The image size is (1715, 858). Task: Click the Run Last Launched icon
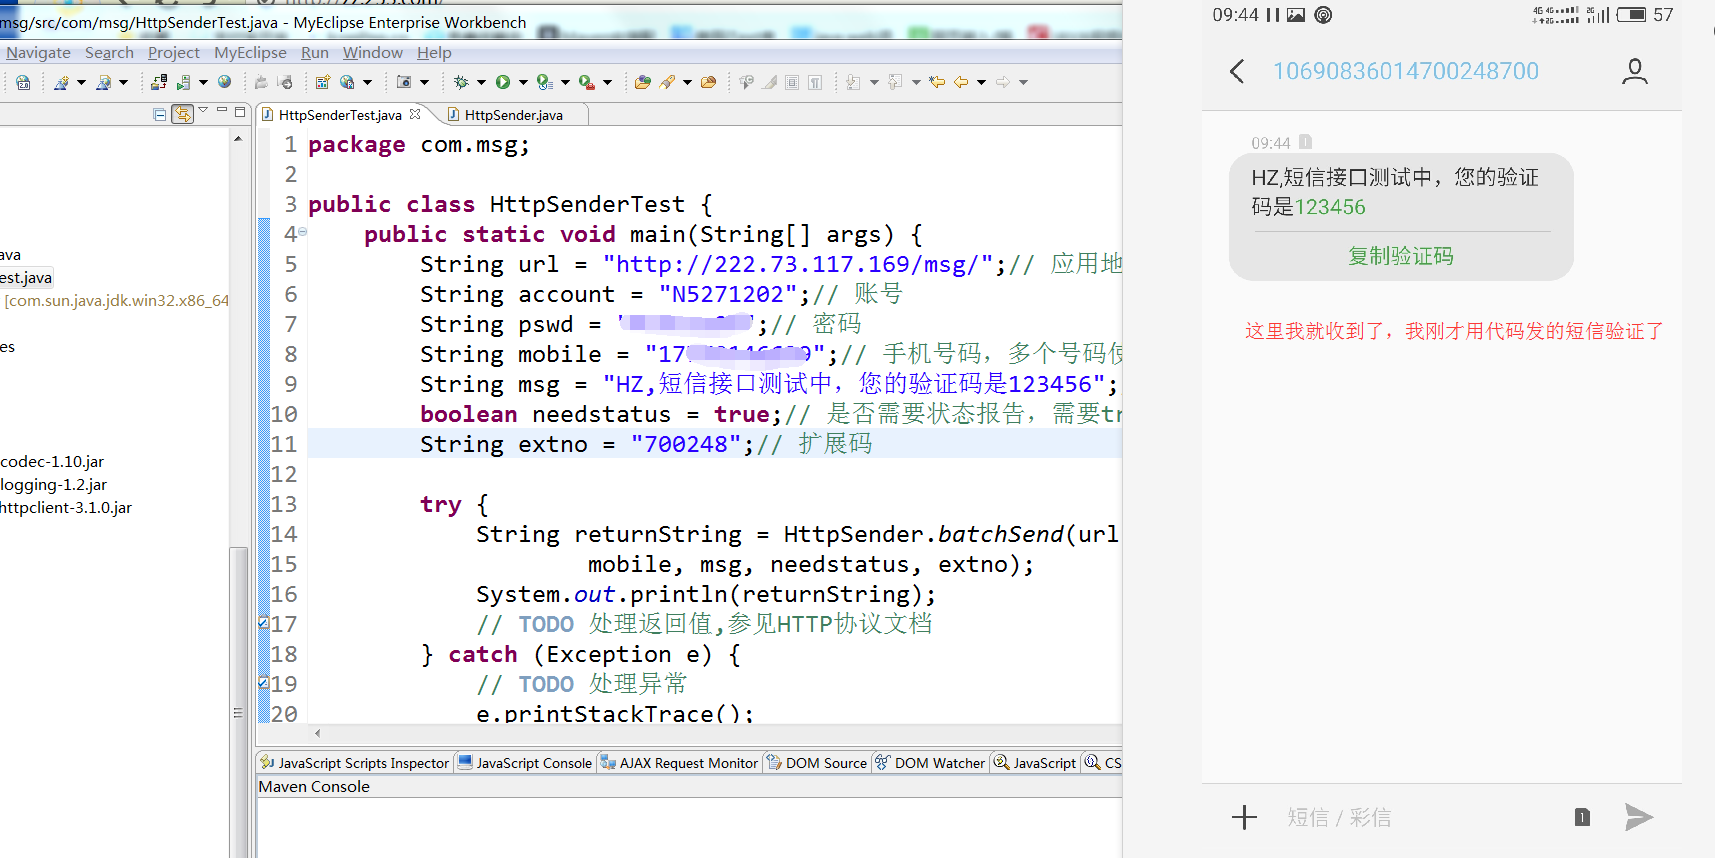coord(544,82)
